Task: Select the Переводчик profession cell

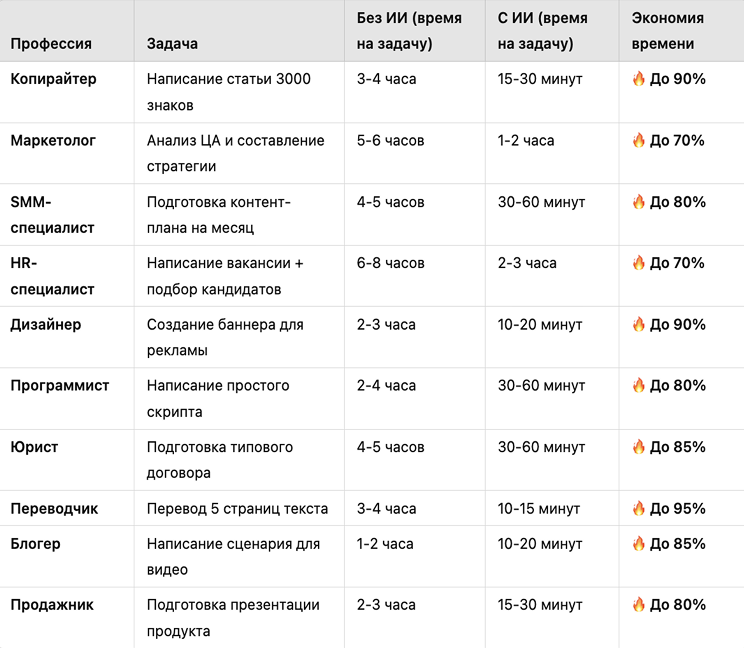Action: pyautogui.click(x=54, y=508)
